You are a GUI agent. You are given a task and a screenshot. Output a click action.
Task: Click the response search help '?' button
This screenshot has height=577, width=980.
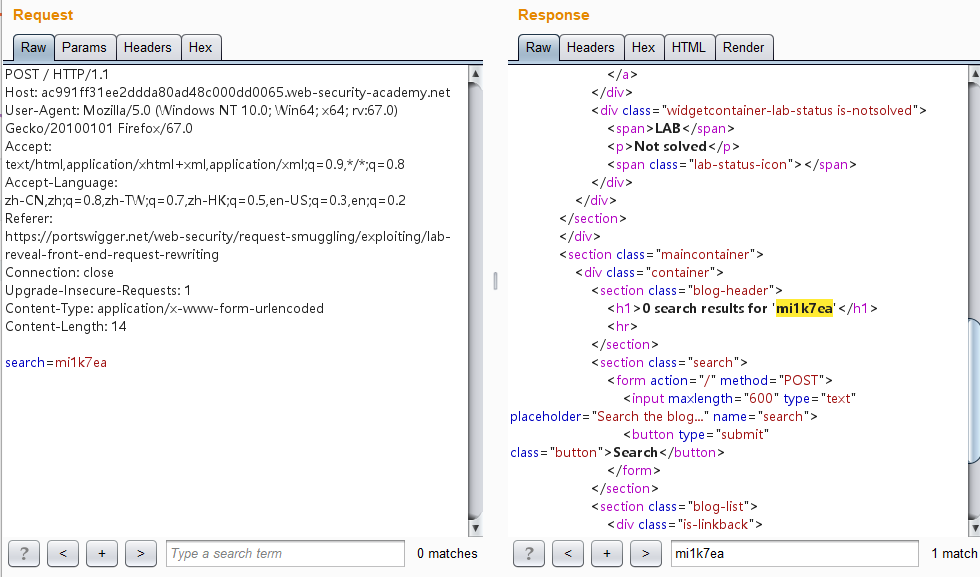click(529, 553)
